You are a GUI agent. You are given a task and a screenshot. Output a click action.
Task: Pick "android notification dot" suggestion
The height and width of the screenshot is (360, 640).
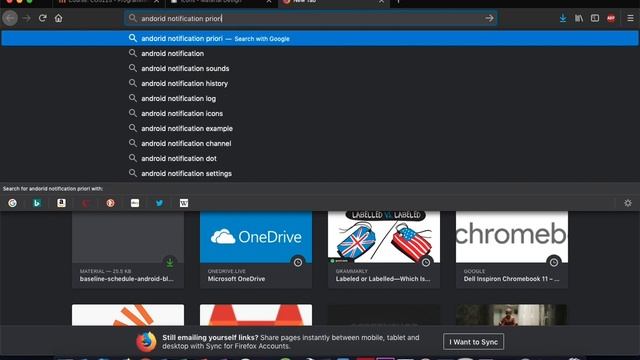179,158
